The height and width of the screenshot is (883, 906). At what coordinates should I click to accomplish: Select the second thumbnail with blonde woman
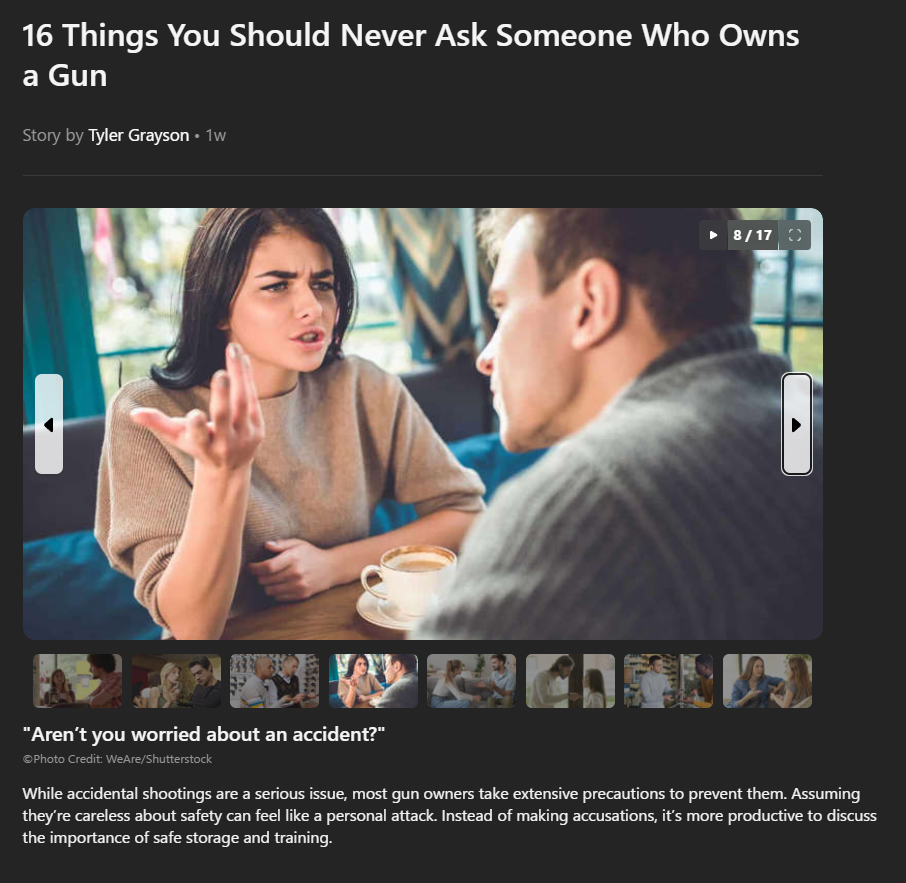(176, 681)
